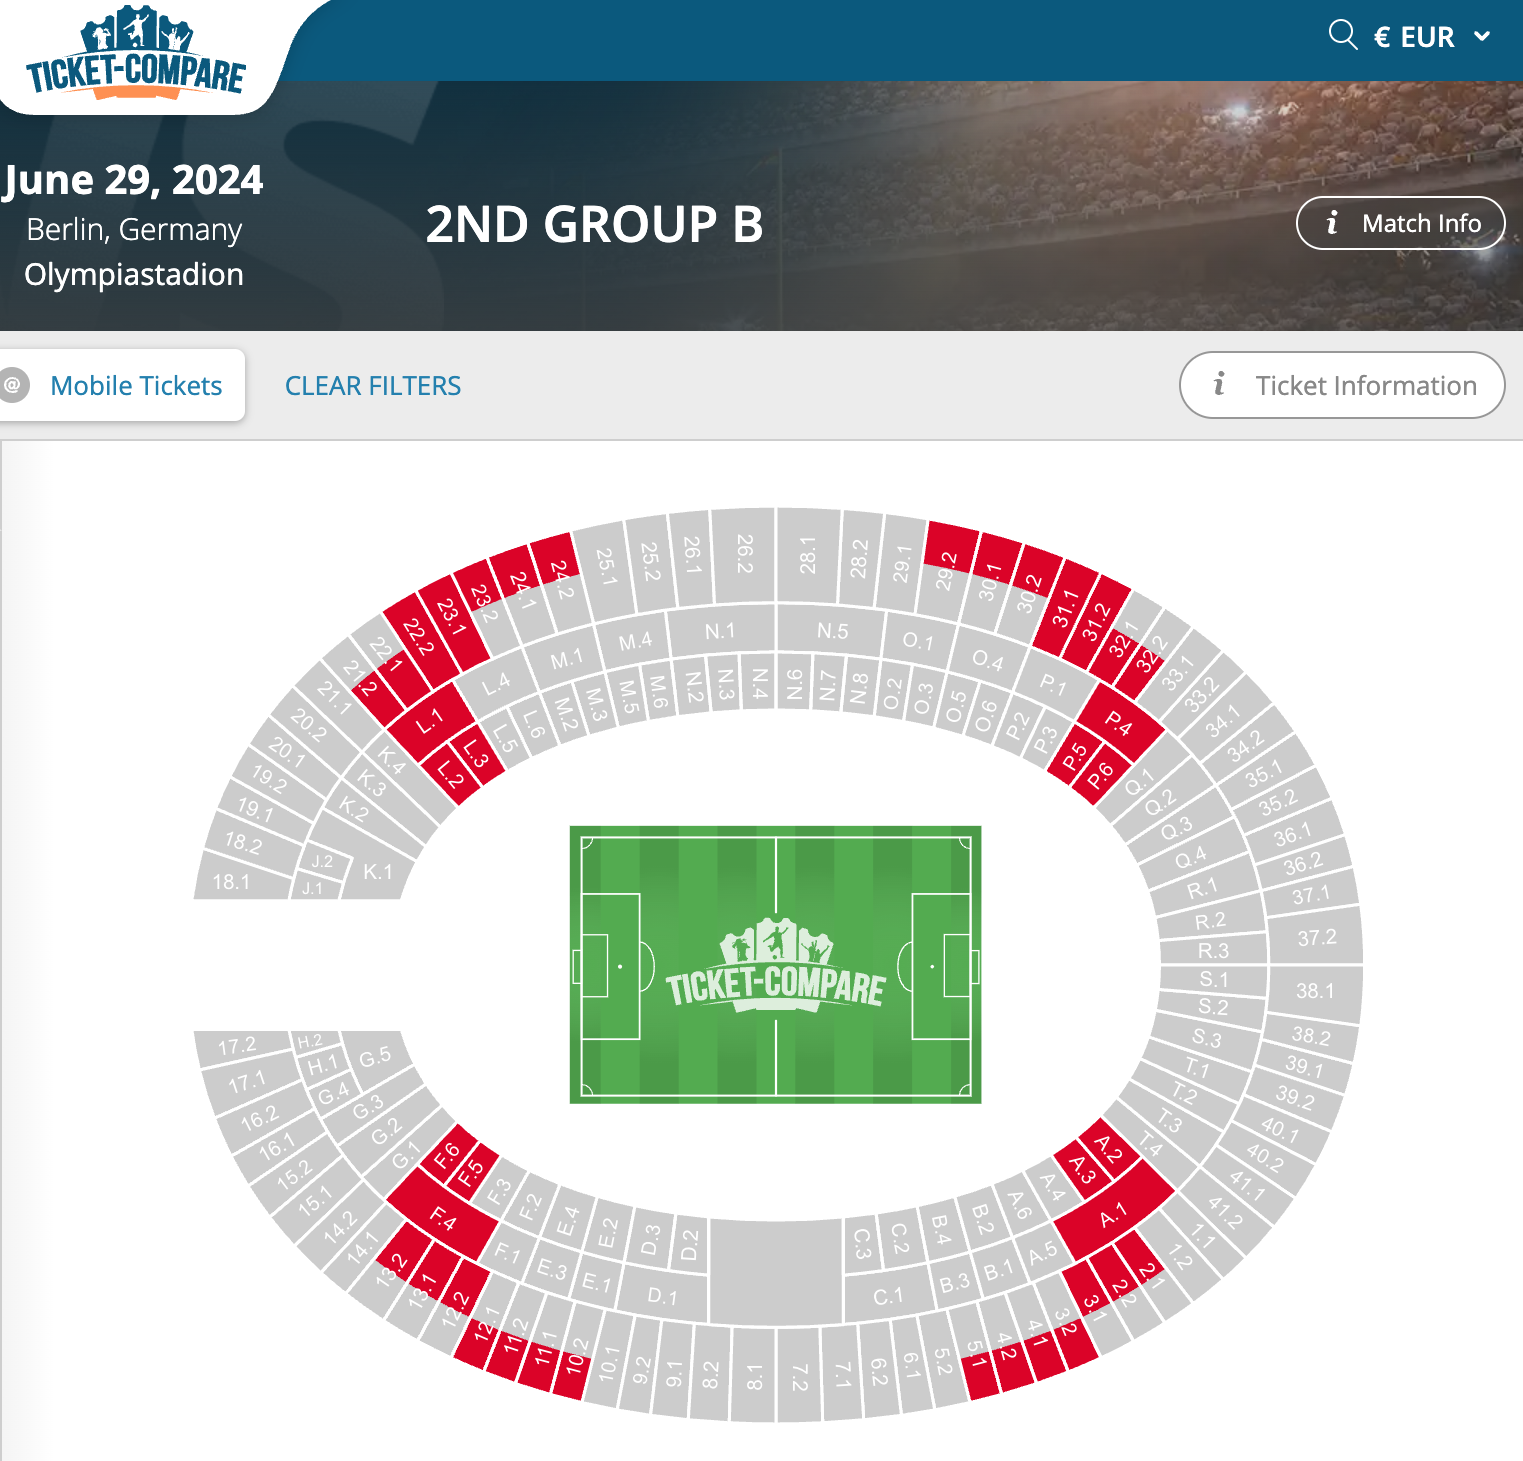This screenshot has height=1461, width=1523.
Task: Click the info icon in Ticket Information
Action: click(x=1219, y=385)
